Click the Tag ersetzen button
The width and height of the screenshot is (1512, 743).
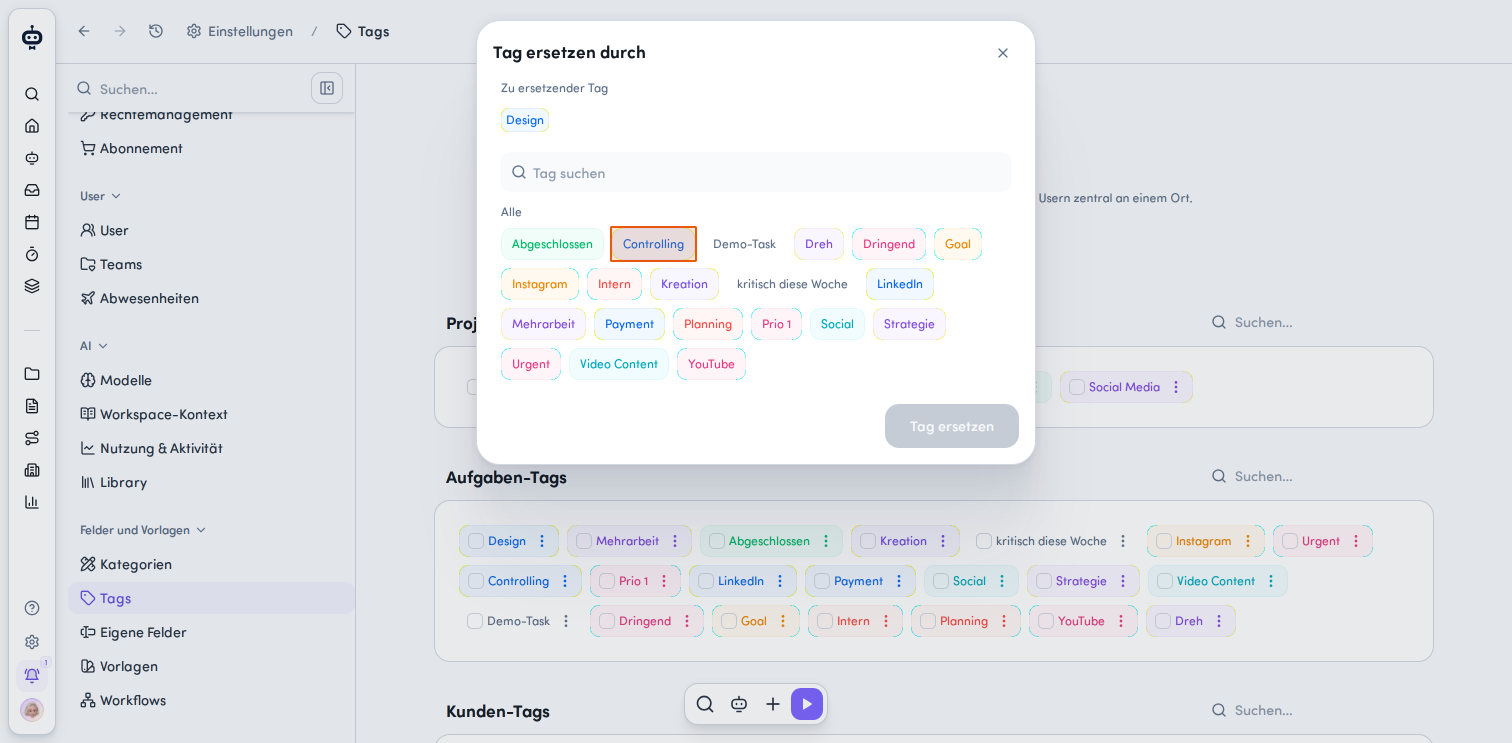click(x=952, y=426)
